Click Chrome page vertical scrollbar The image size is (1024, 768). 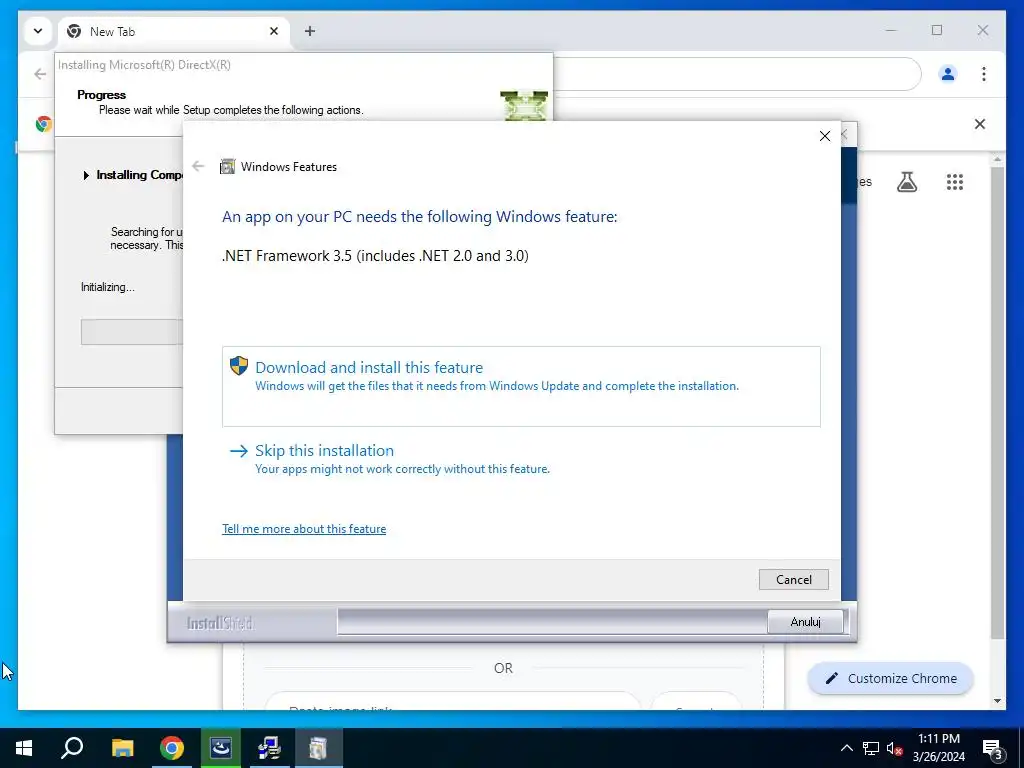(x=997, y=402)
